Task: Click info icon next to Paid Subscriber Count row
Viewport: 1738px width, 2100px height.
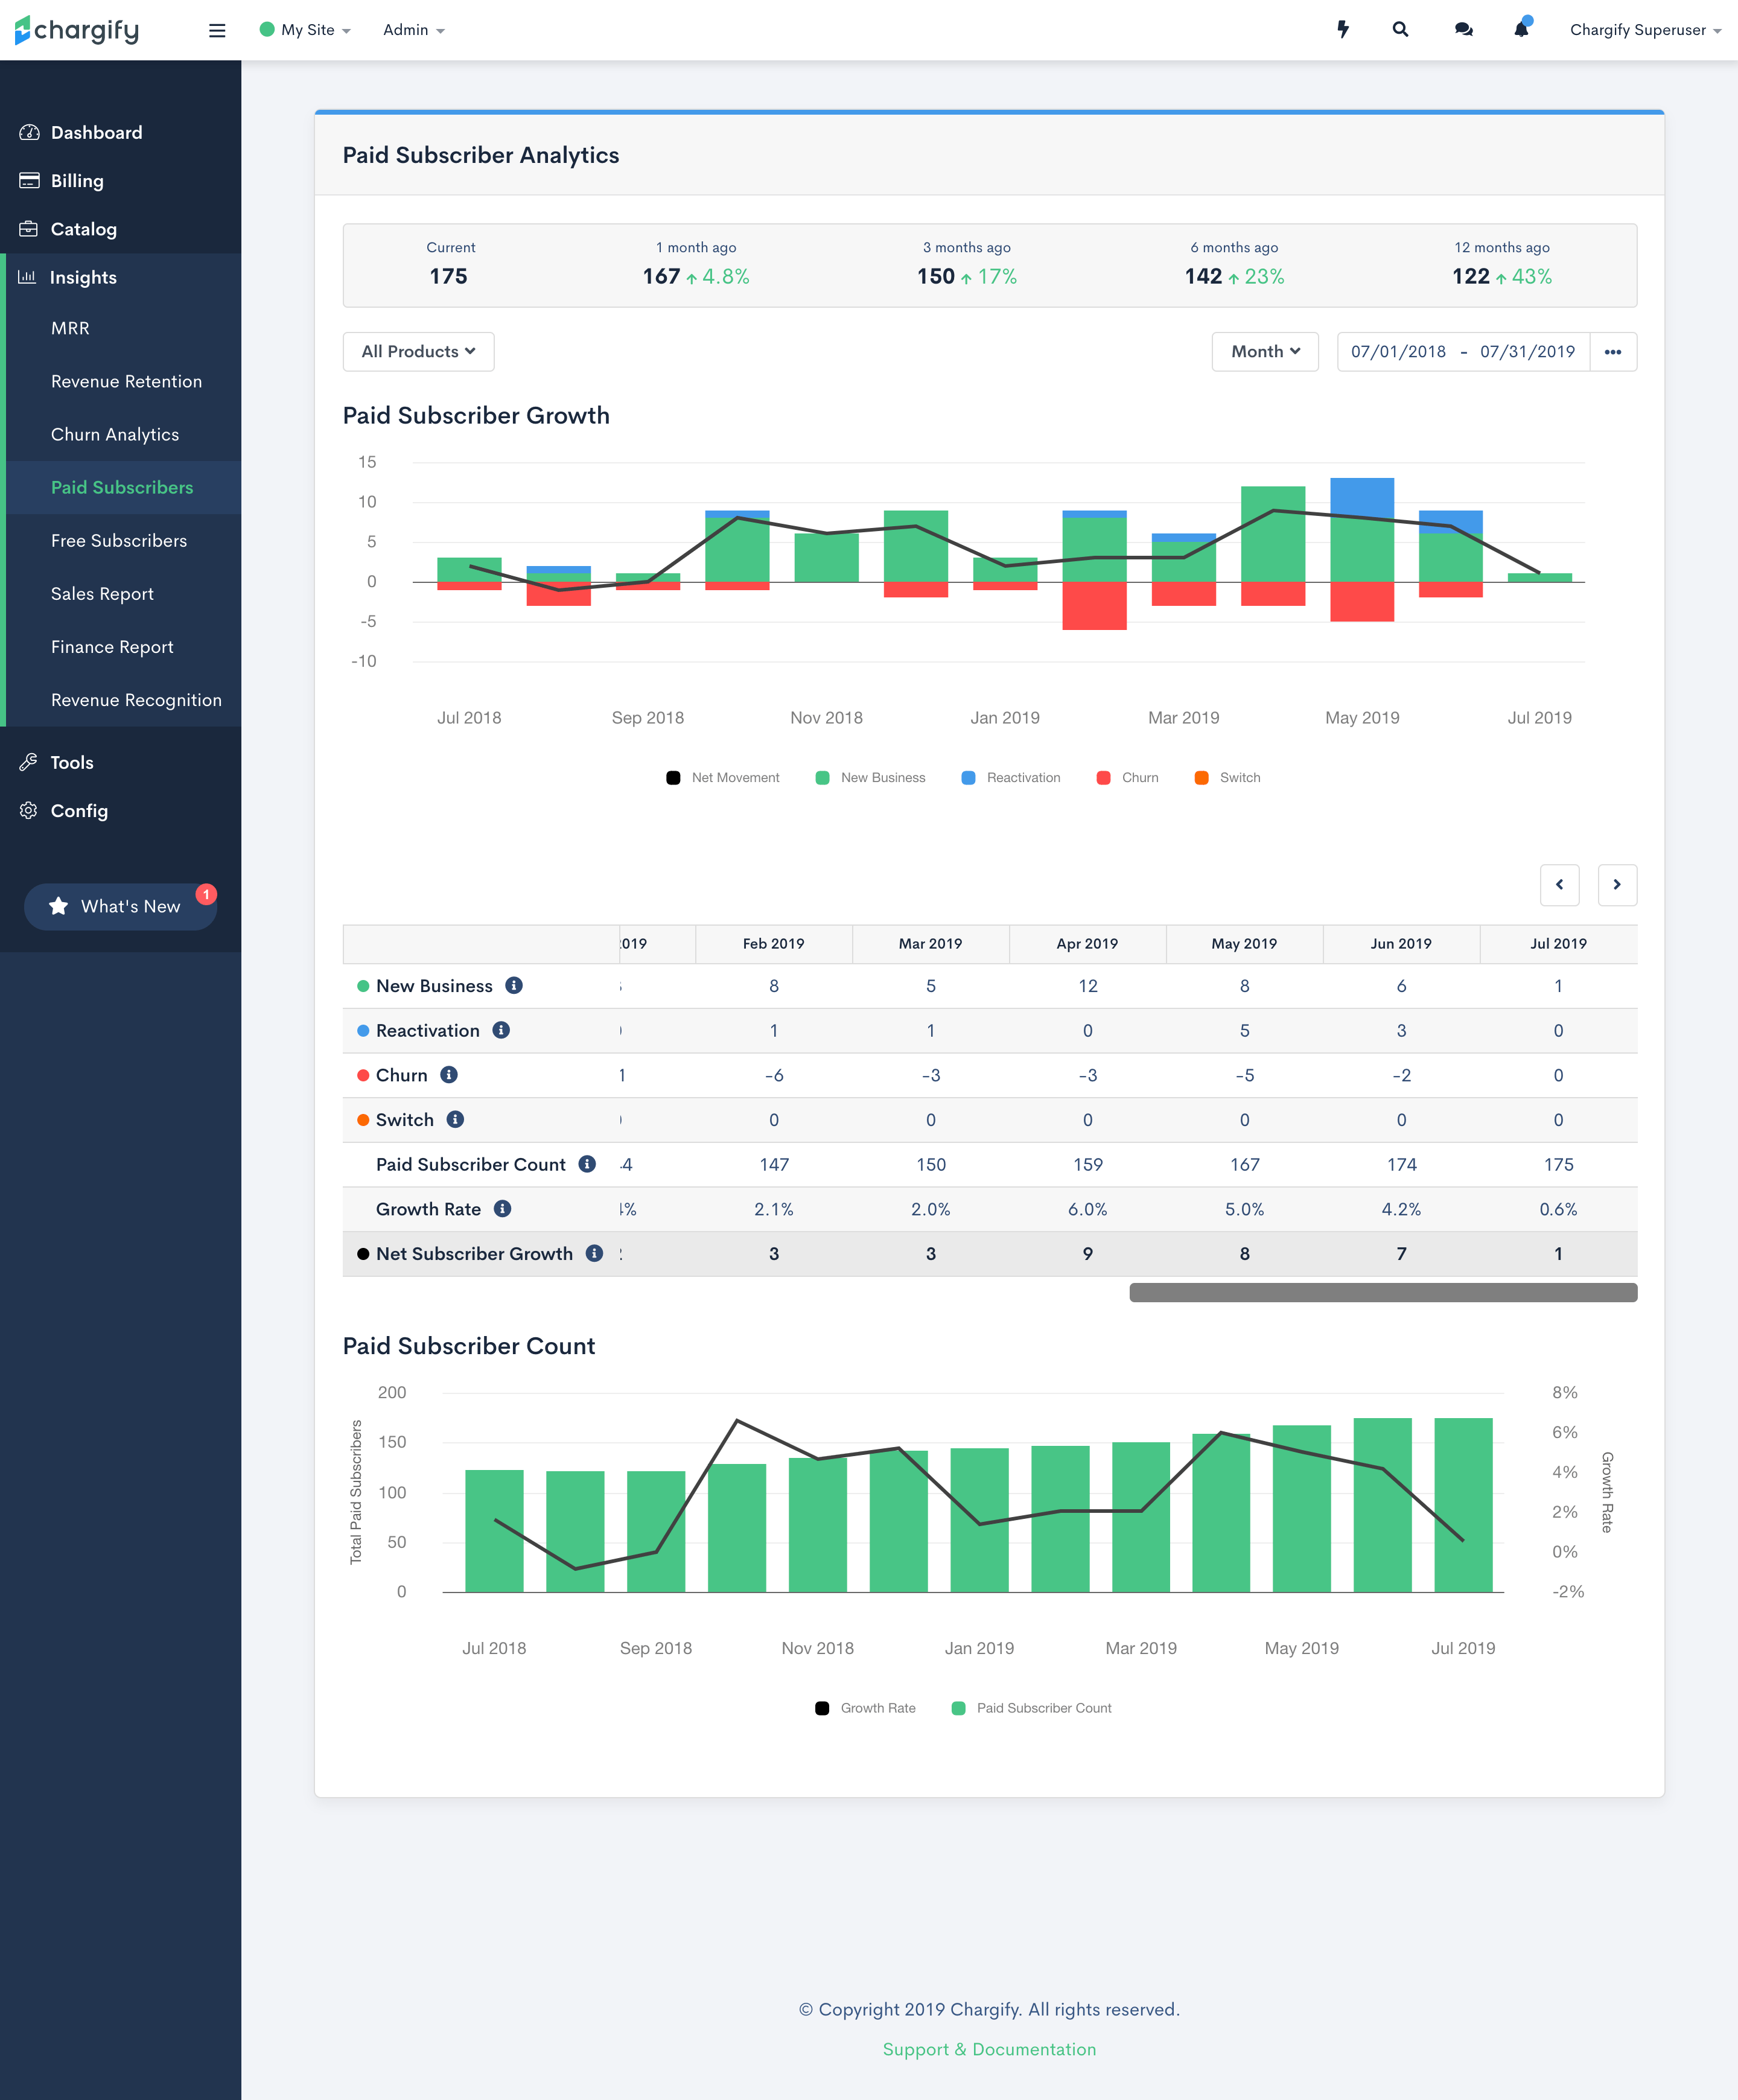Action: pyautogui.click(x=588, y=1164)
